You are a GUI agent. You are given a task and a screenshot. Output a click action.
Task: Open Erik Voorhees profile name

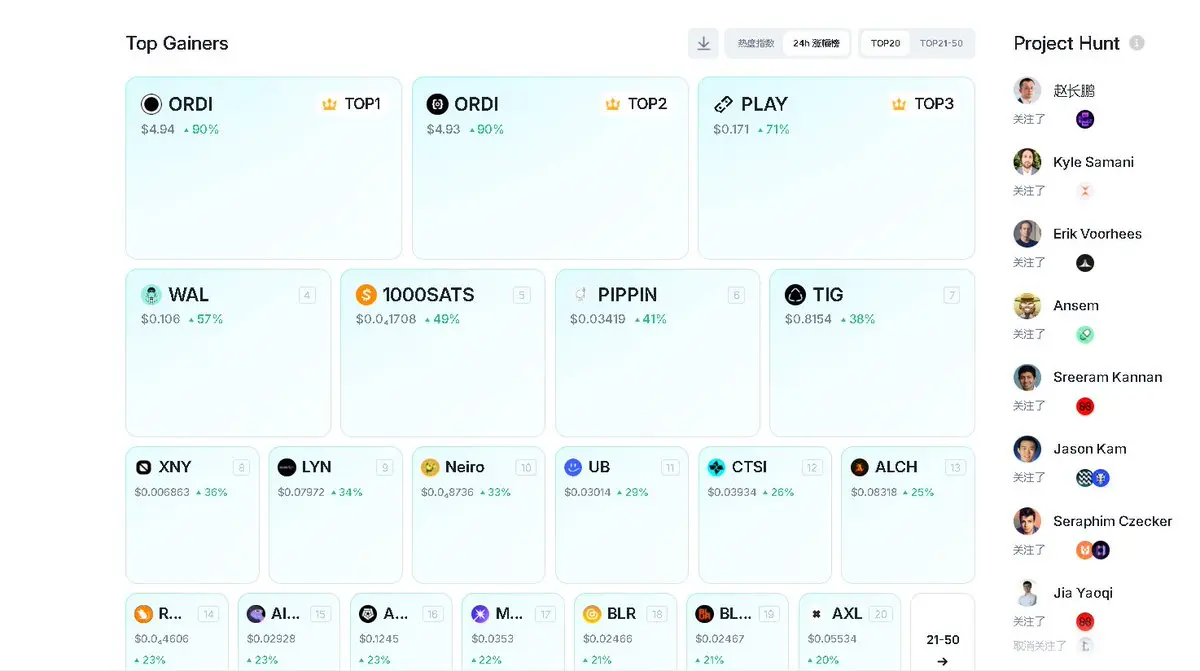(x=1097, y=234)
